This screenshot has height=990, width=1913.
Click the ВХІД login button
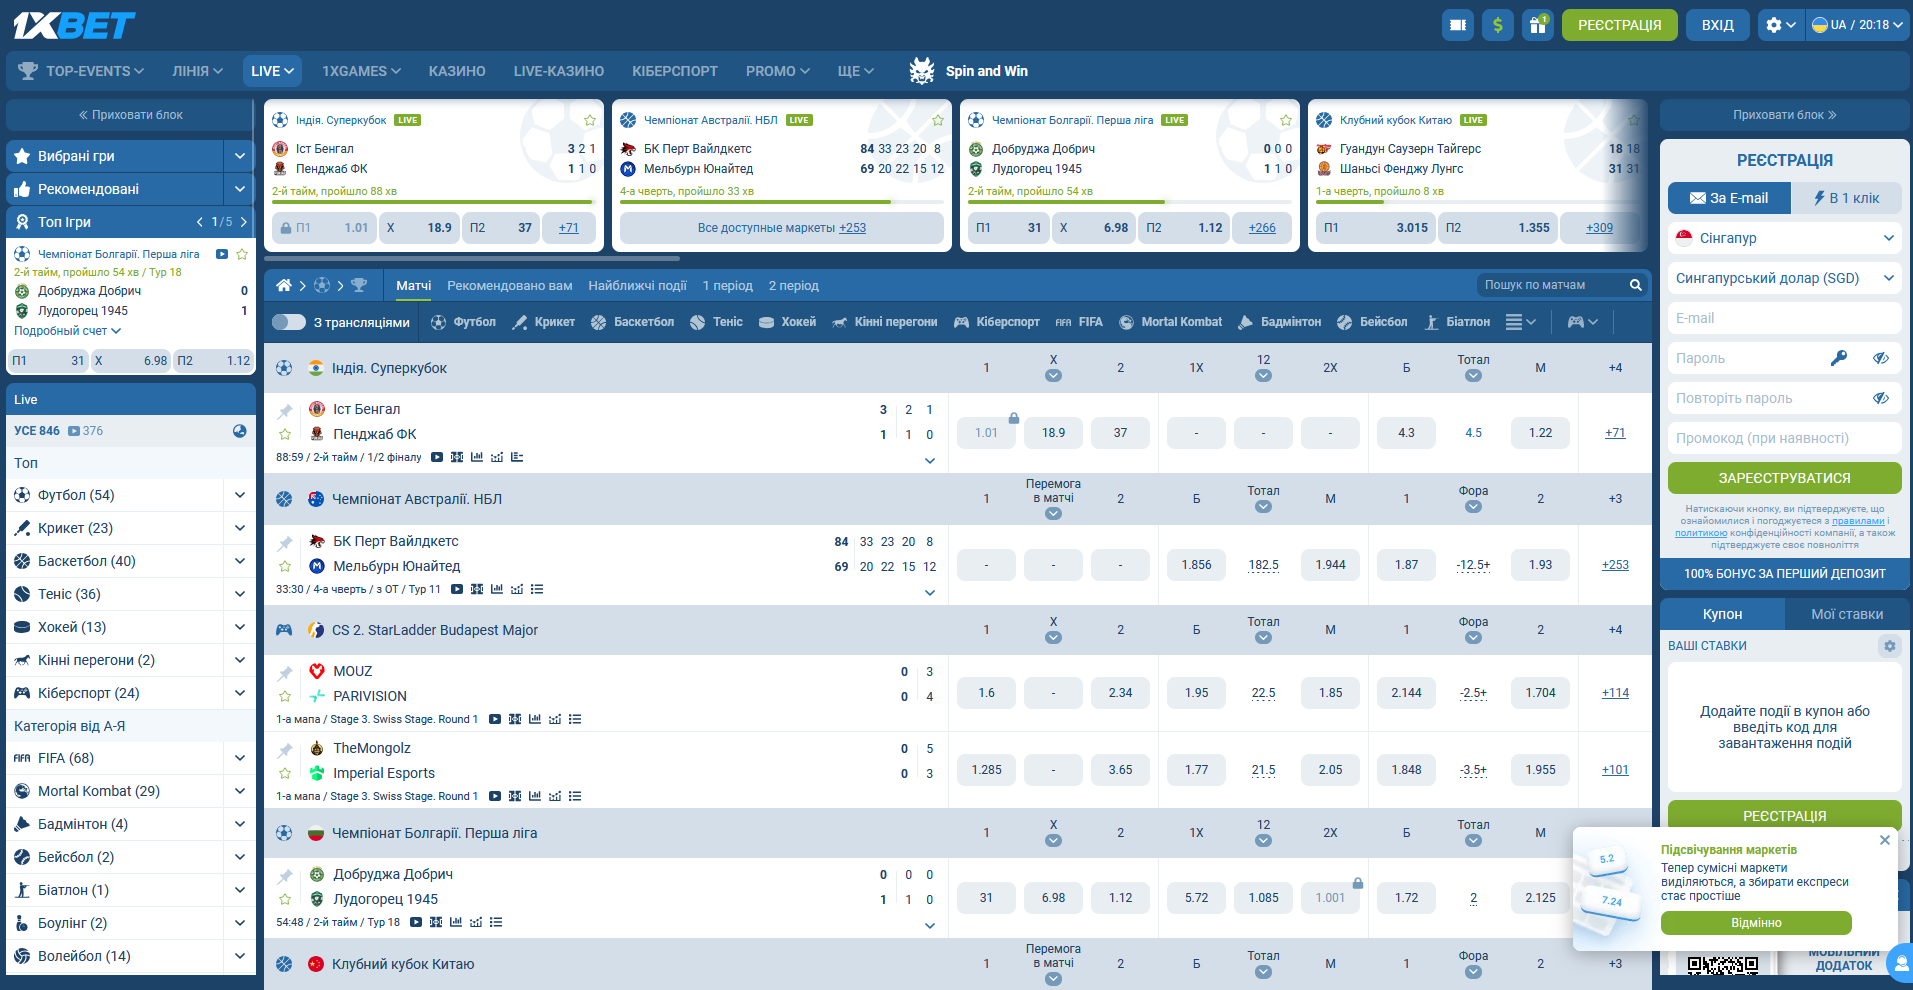pos(1717,25)
